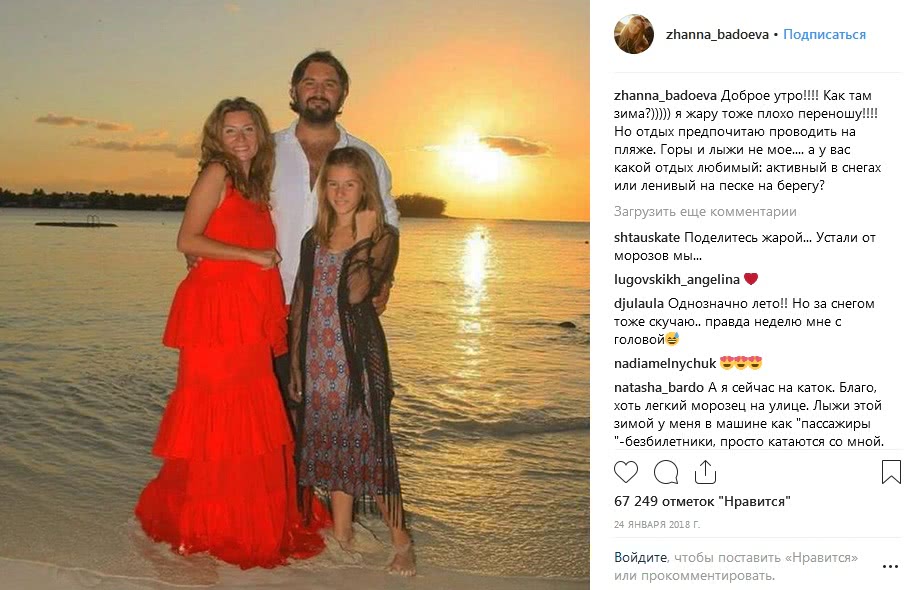904x590 pixels.
Task: Click the zhanna_badoeva profile avatar
Action: point(633,34)
